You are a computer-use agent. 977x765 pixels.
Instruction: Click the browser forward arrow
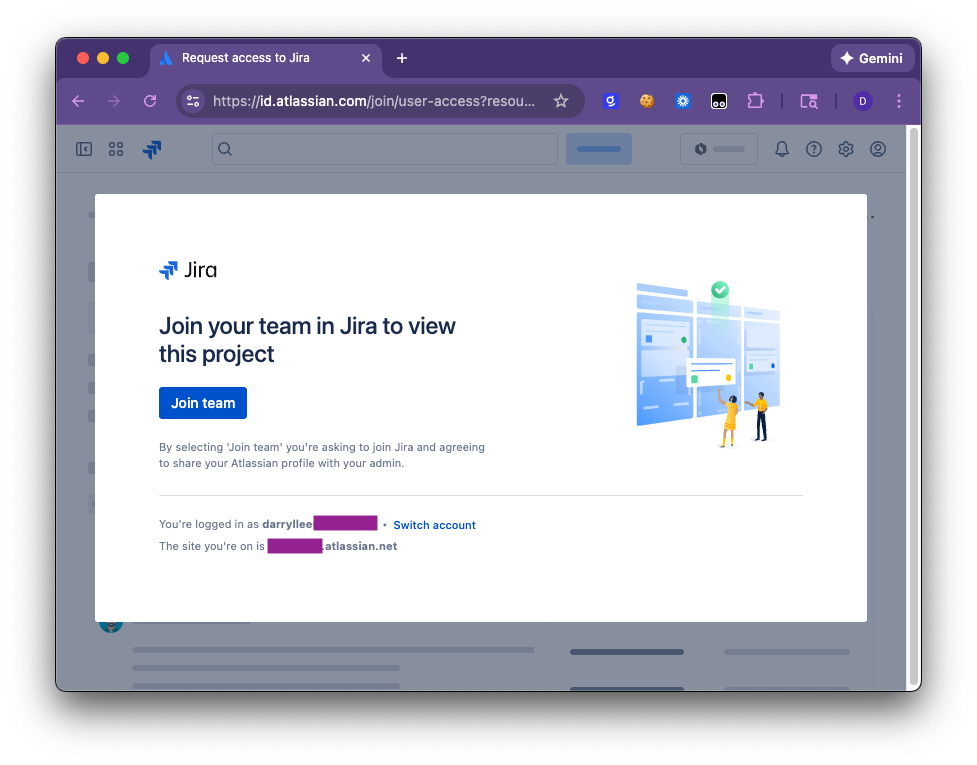tap(113, 101)
